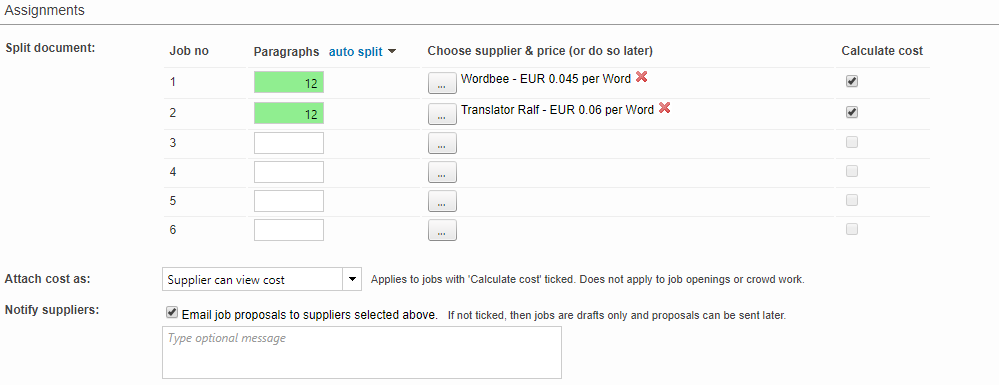Open the auto split dropdown
This screenshot has height=385, width=999.
click(392, 52)
